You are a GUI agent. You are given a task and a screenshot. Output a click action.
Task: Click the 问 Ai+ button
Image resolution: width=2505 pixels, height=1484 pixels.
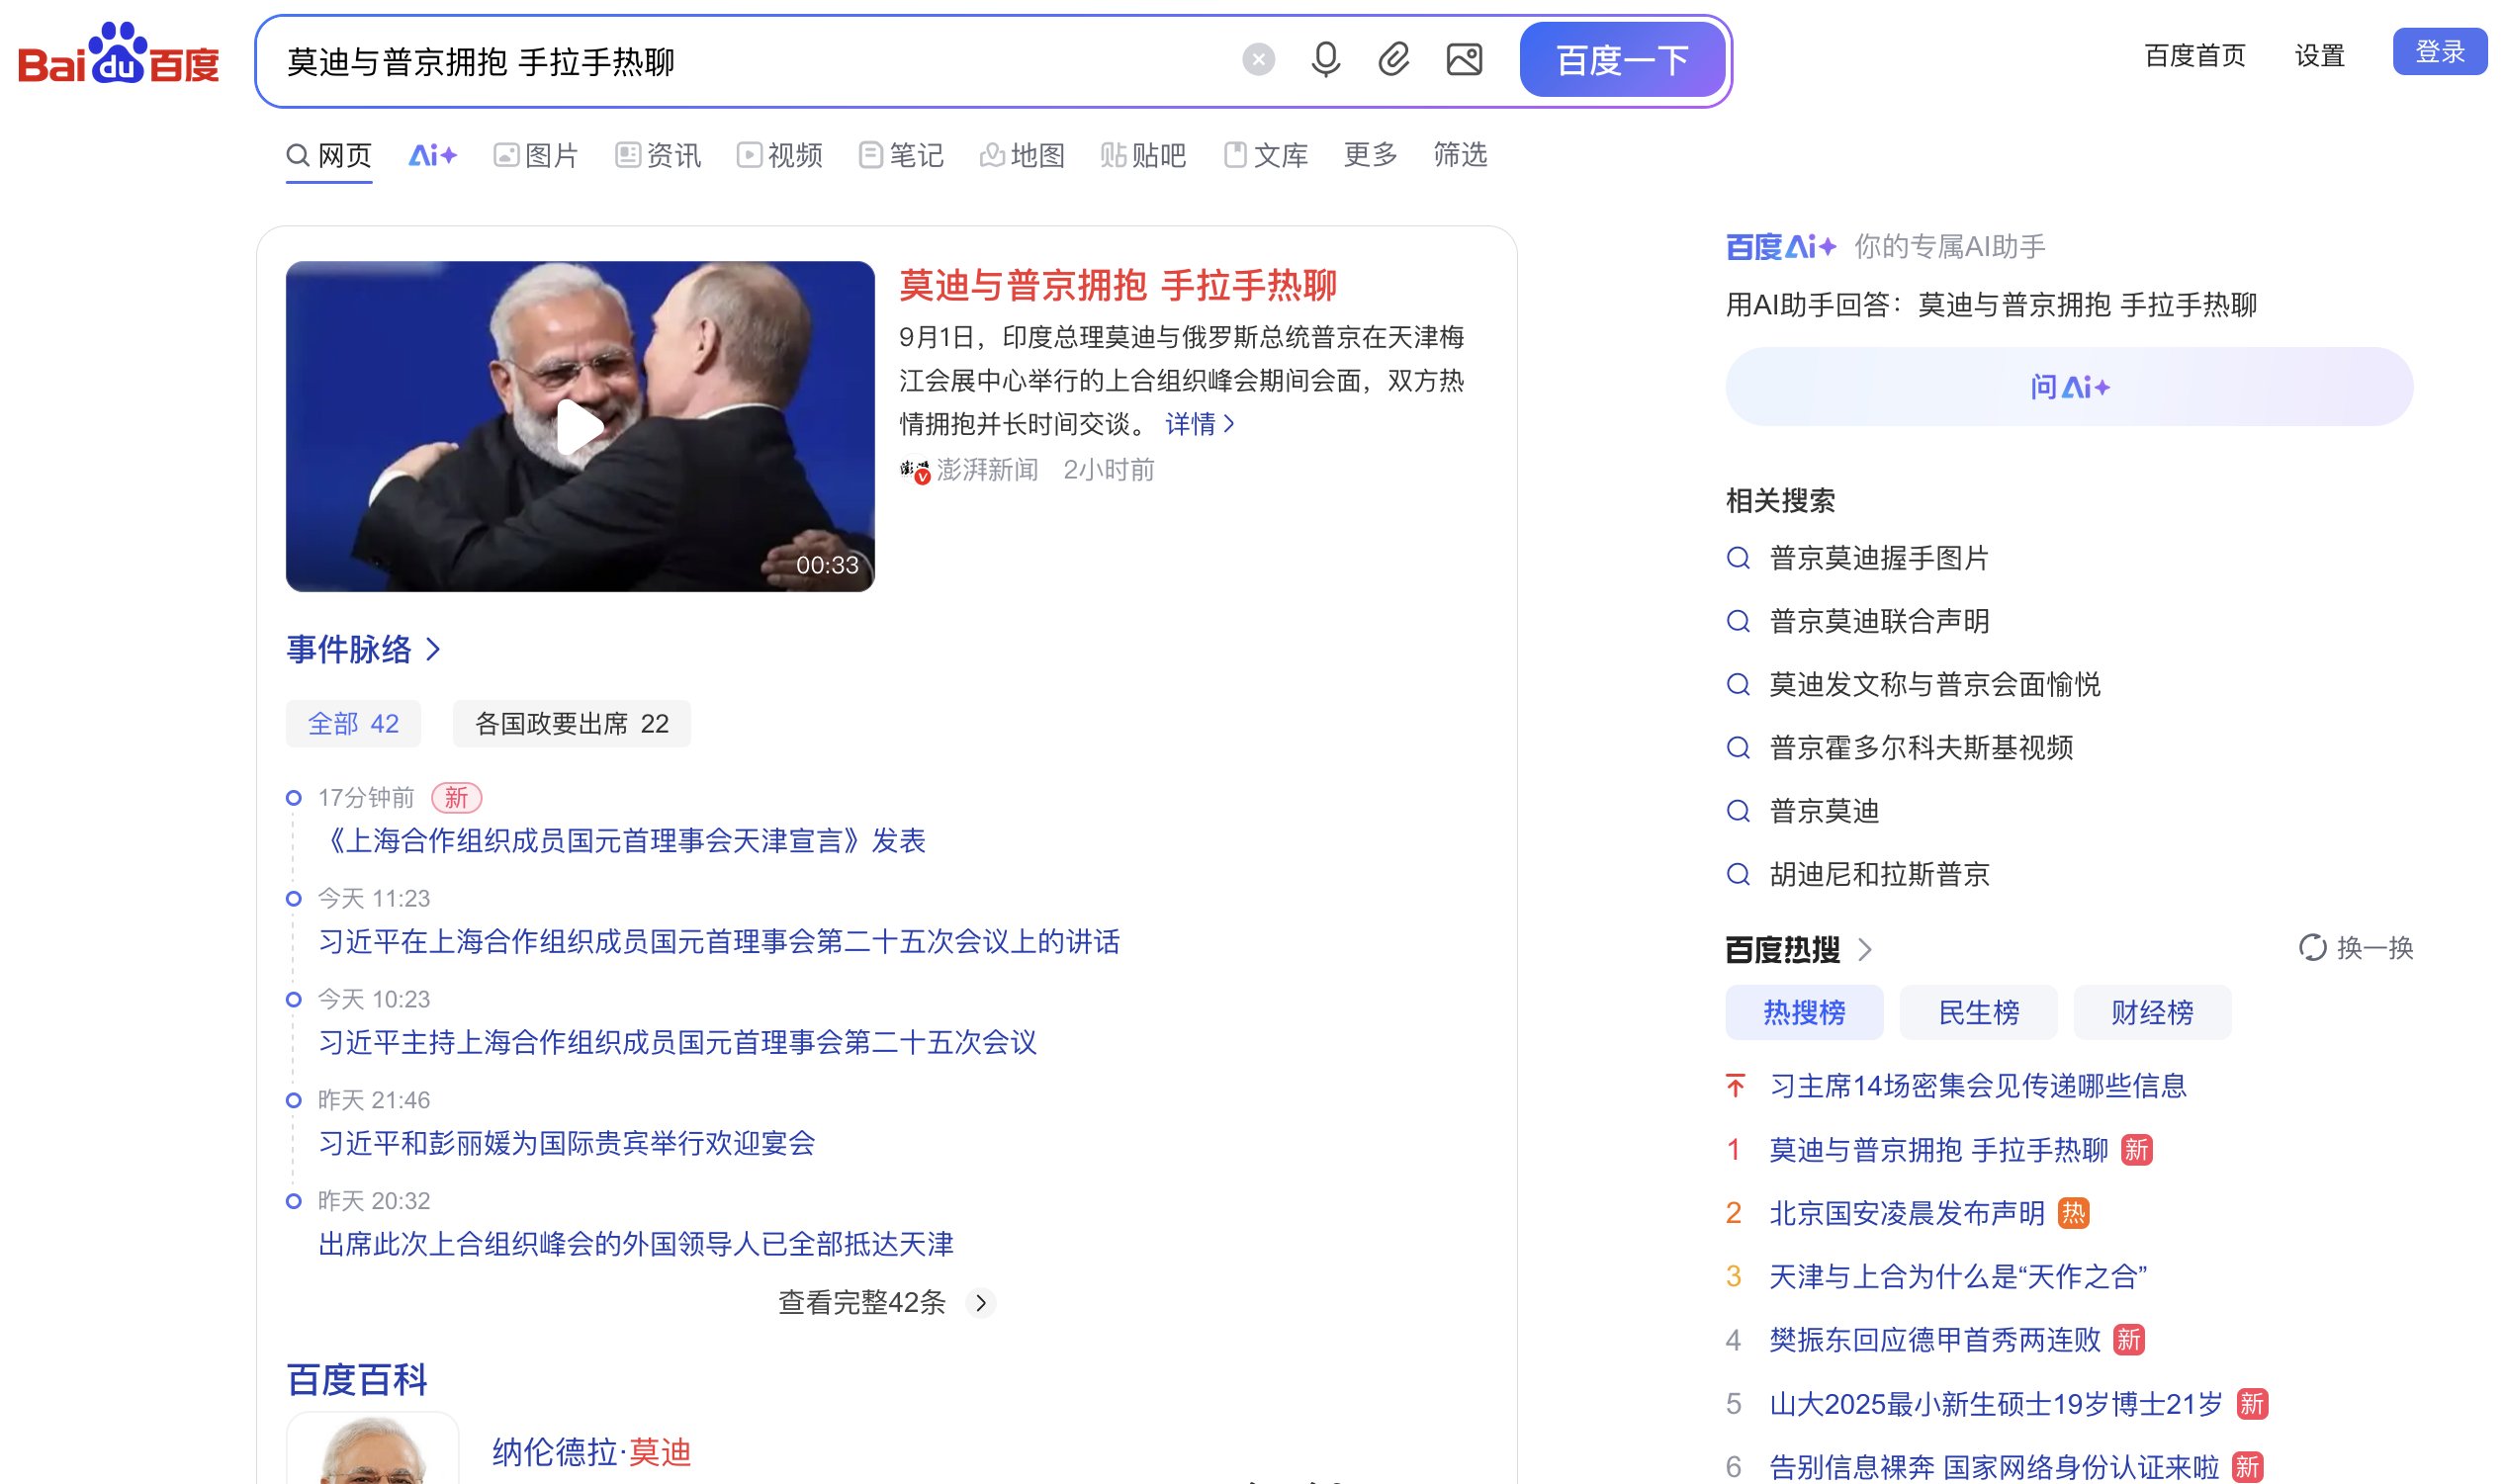tap(2068, 387)
